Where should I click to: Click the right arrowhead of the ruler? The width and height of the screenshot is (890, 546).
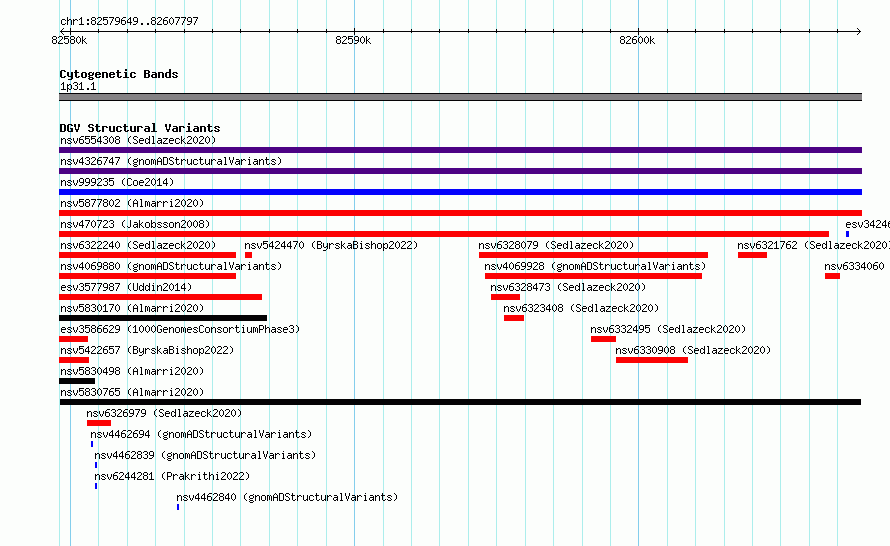[859, 32]
